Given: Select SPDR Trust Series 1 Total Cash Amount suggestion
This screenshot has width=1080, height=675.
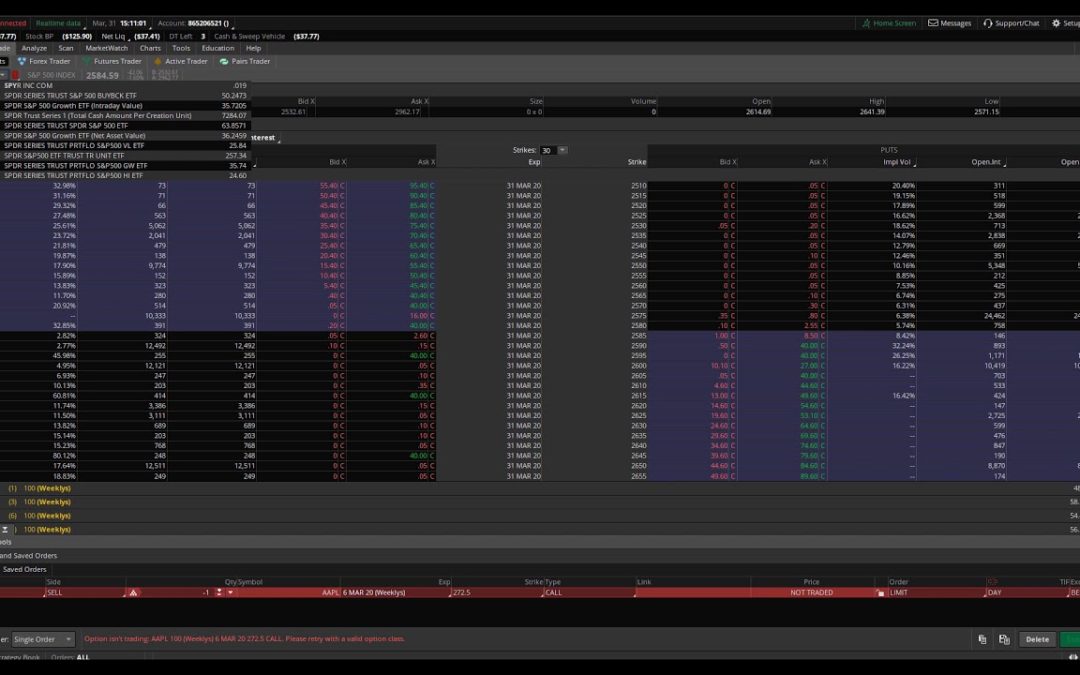Looking at the screenshot, I should (x=125, y=116).
